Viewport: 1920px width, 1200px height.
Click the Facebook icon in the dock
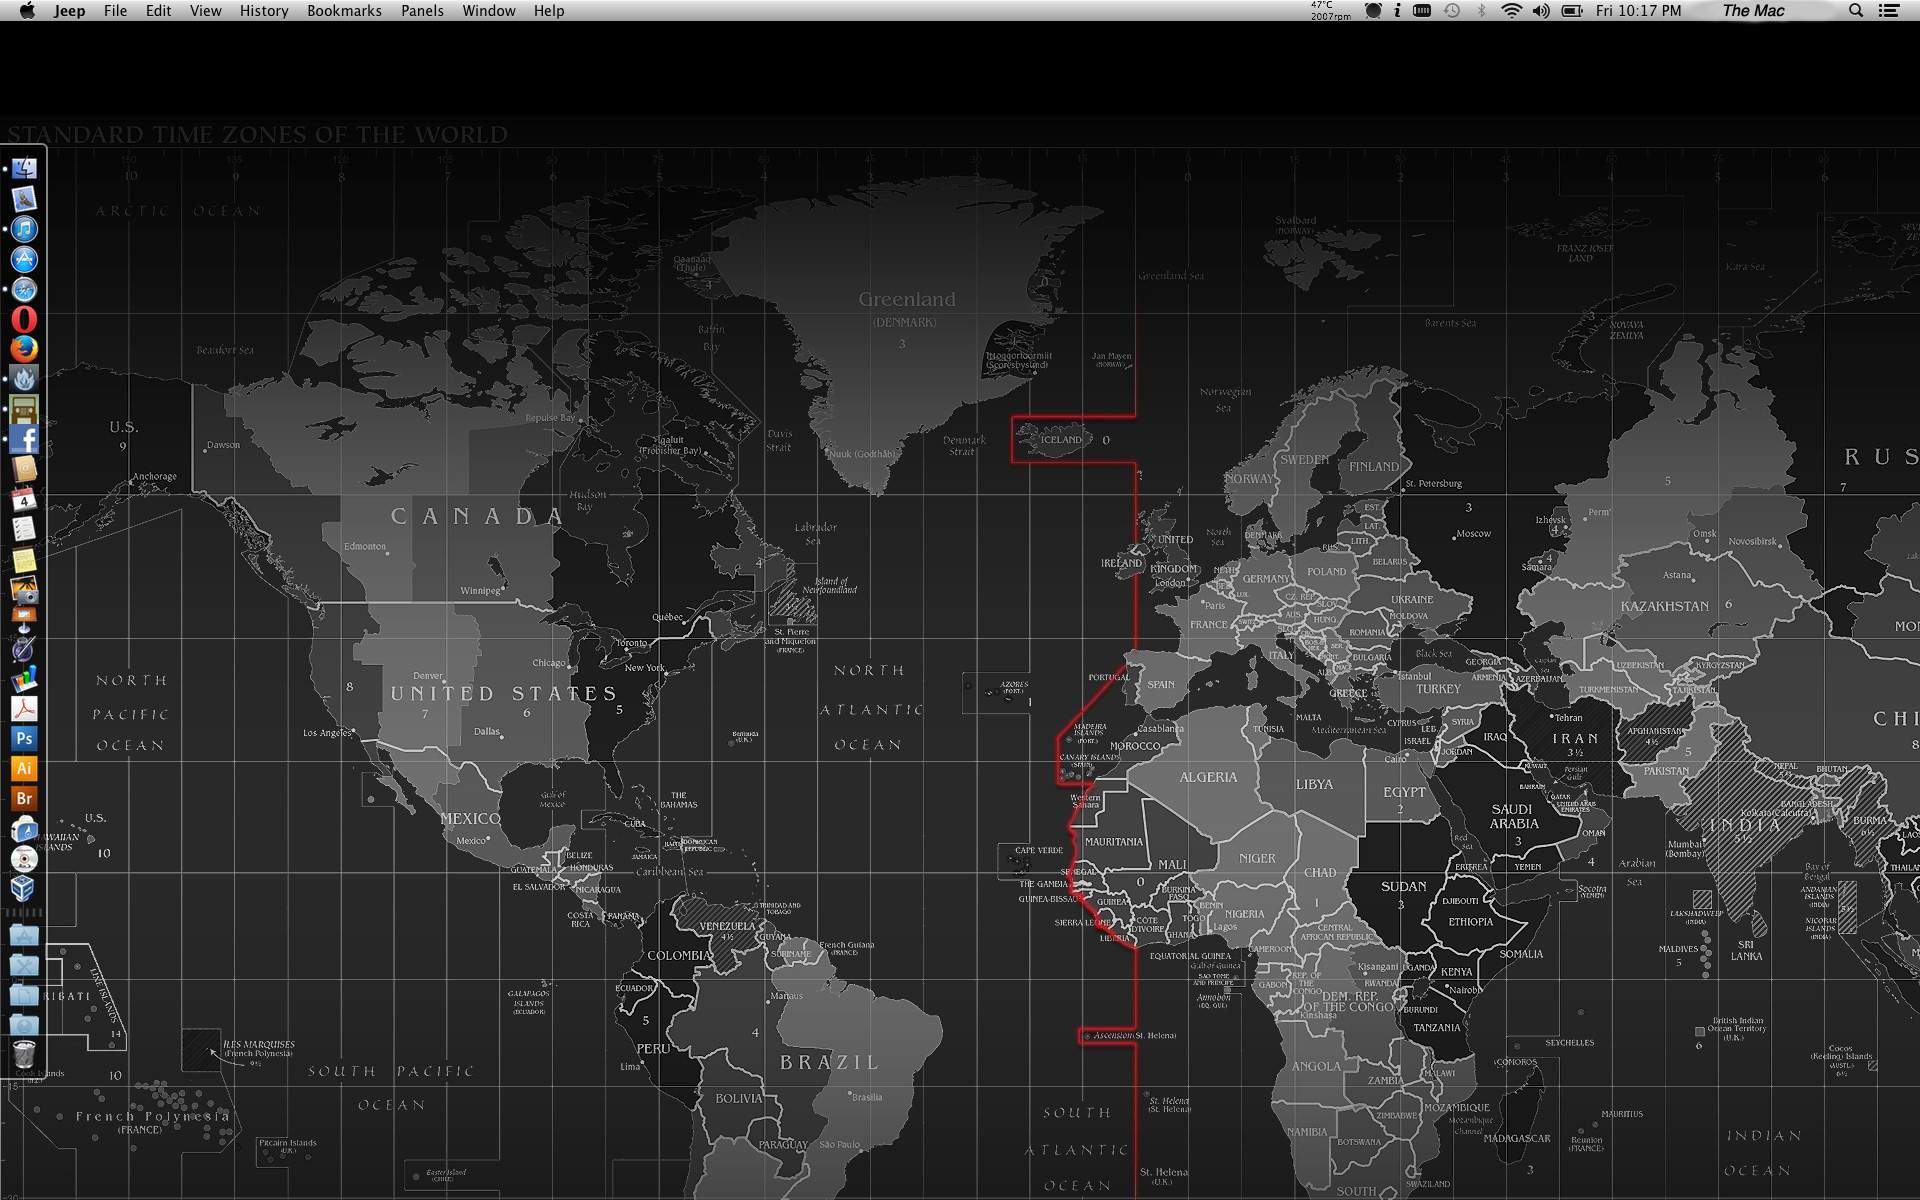point(24,439)
